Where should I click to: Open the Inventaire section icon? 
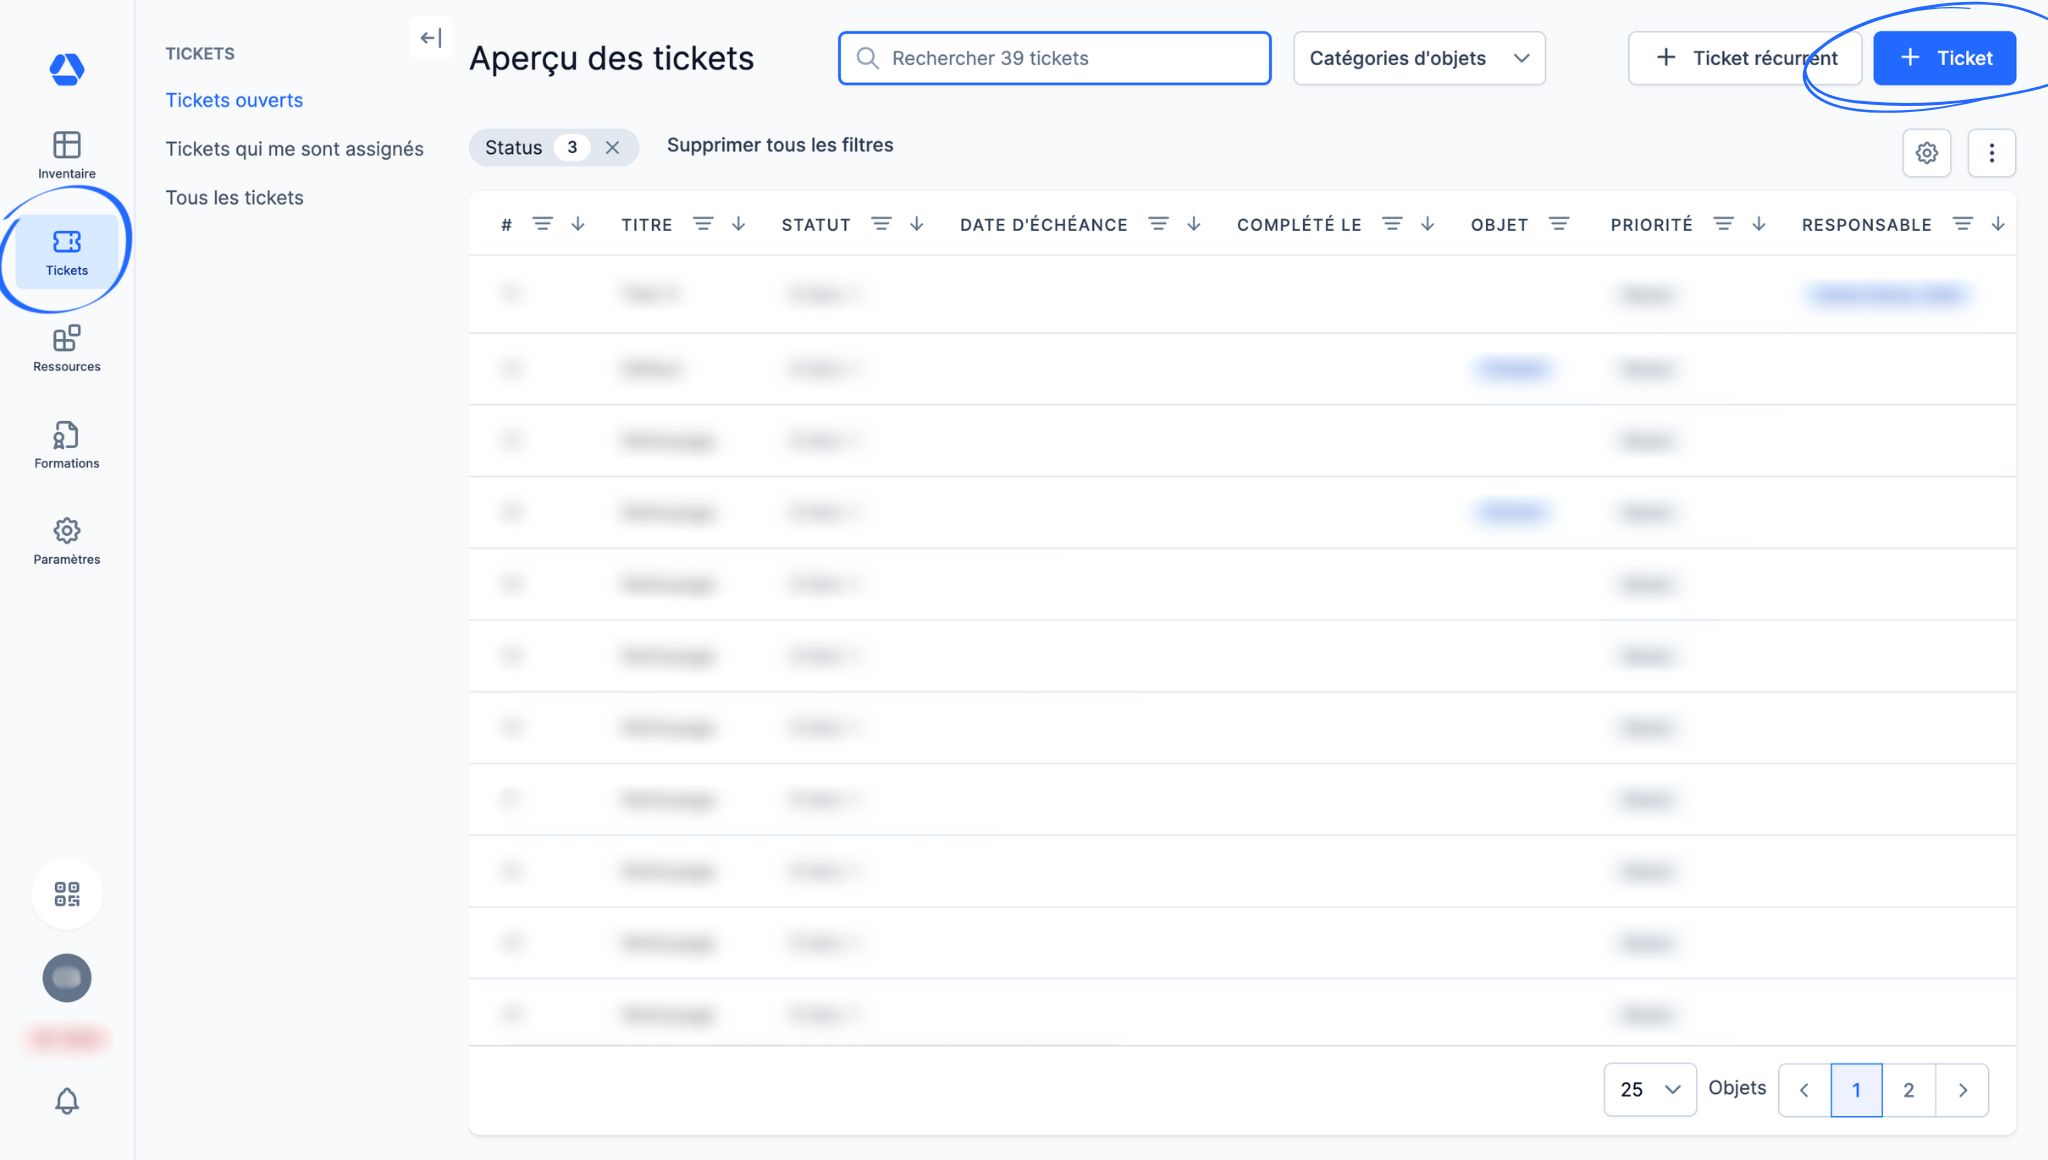click(67, 154)
